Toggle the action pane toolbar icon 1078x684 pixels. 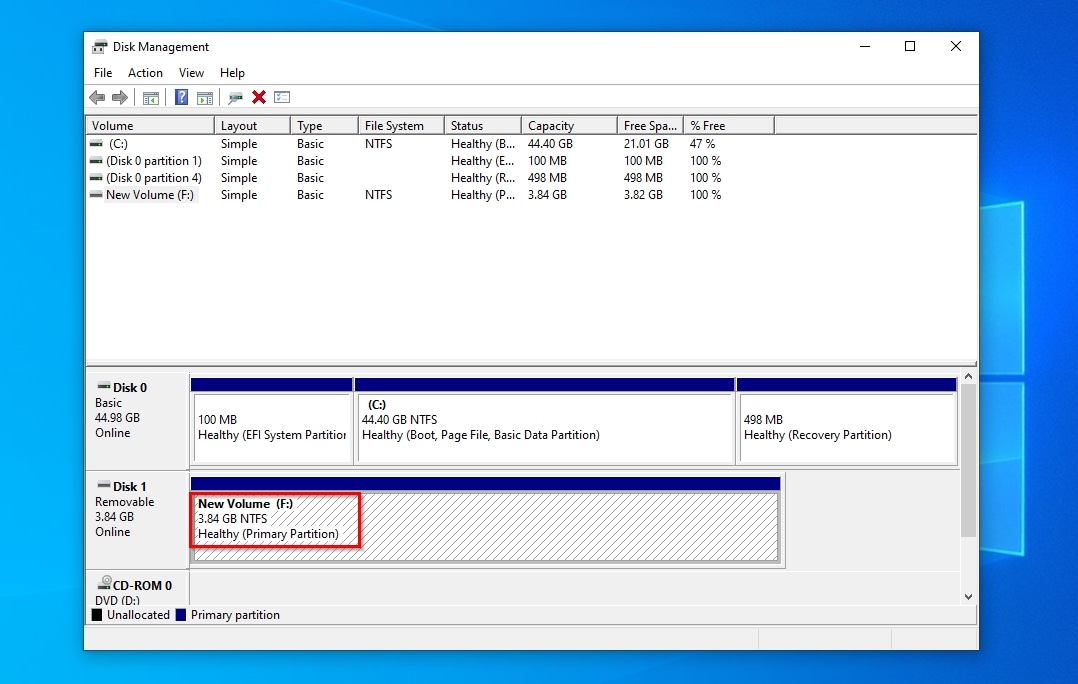pos(205,98)
